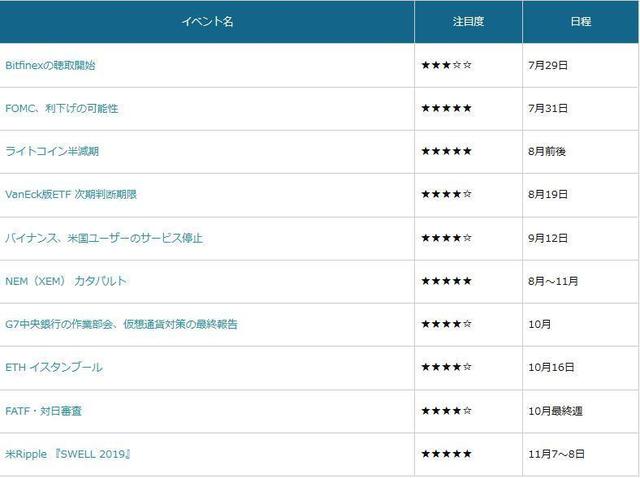Click the star rating in the Bitfinex row
The height and width of the screenshot is (478, 640).
447,65
